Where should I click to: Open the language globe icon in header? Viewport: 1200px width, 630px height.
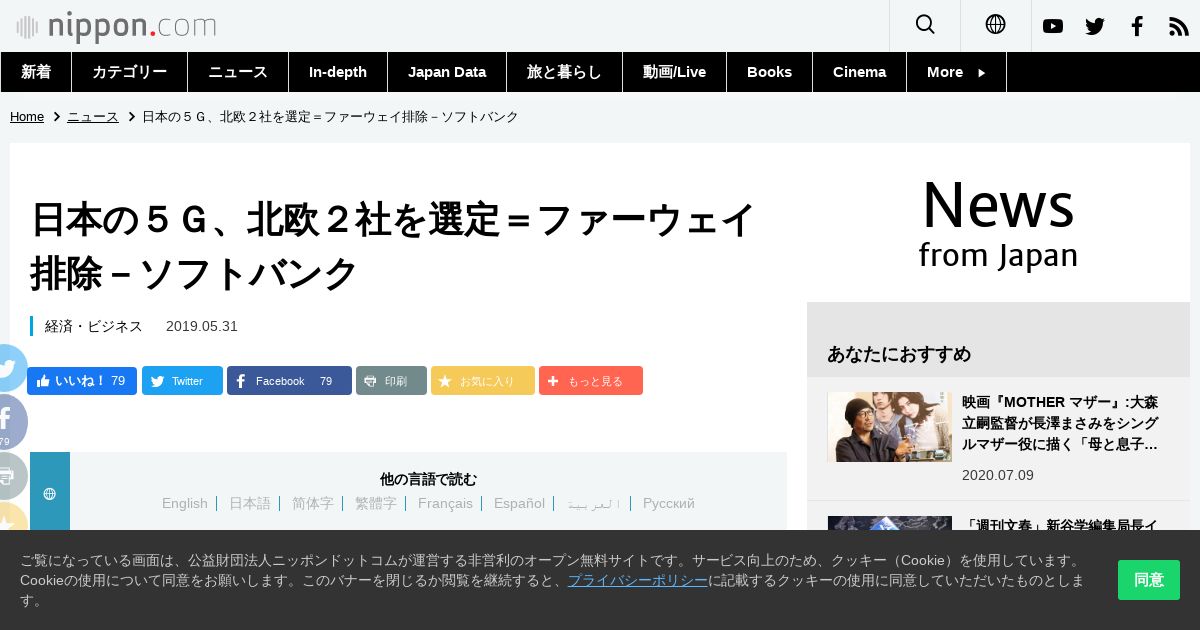tap(995, 25)
